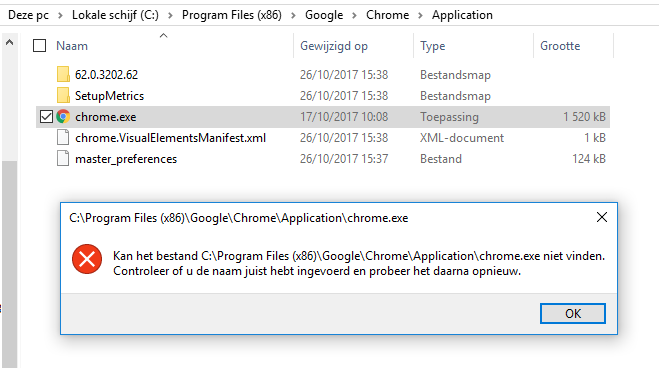Select the SetupMetrics folder icon
The height and width of the screenshot is (368, 659).
click(63, 95)
